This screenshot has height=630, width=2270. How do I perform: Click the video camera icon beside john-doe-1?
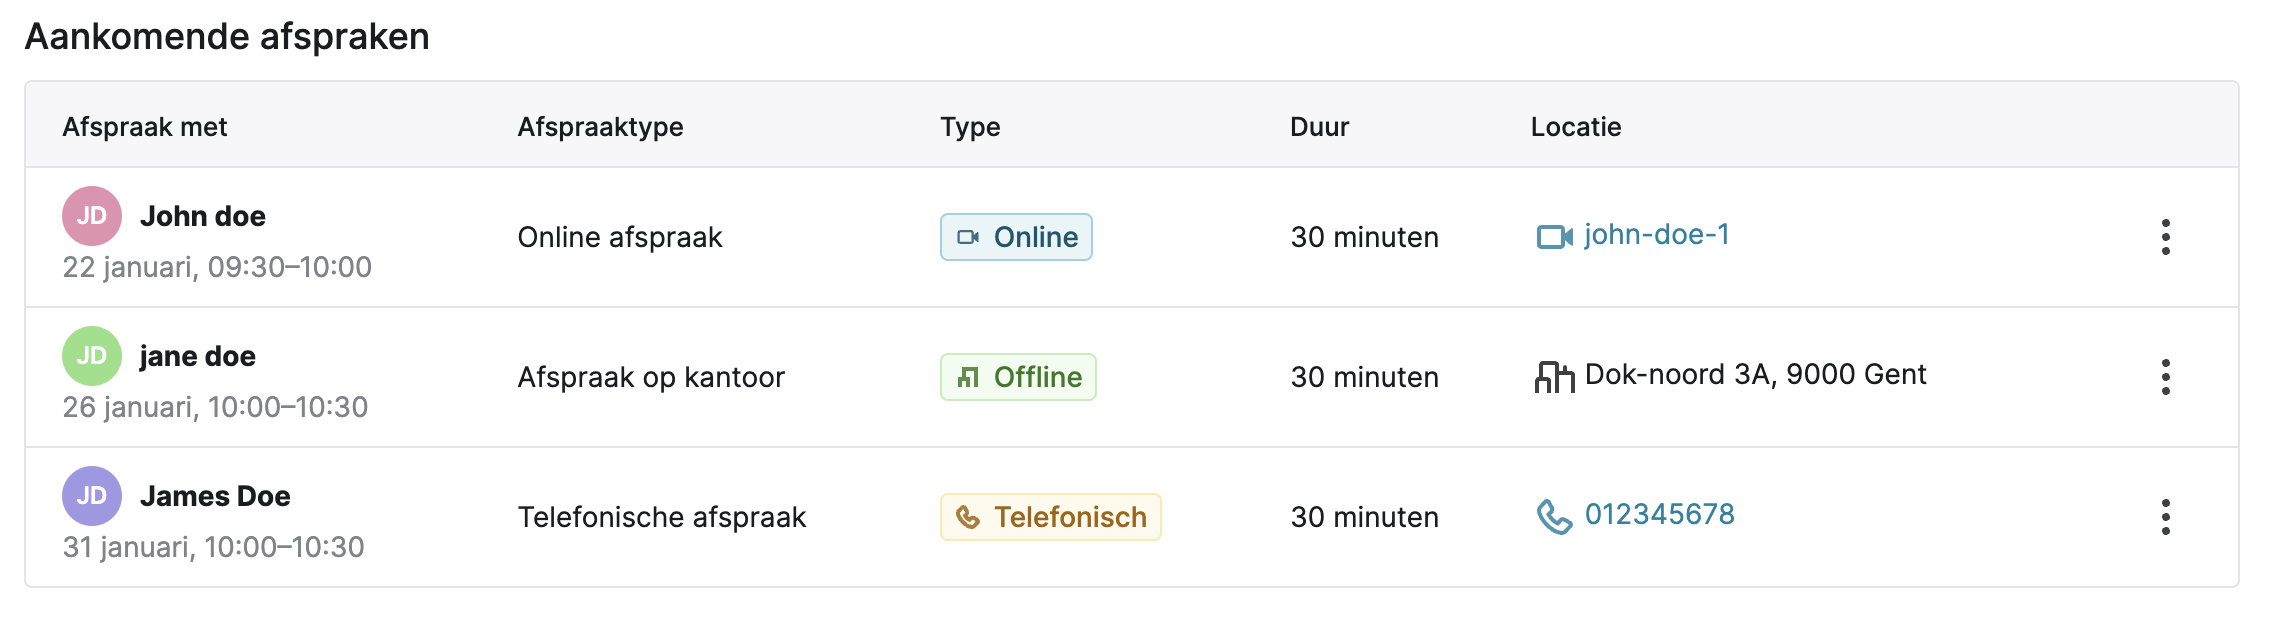pyautogui.click(x=1554, y=237)
